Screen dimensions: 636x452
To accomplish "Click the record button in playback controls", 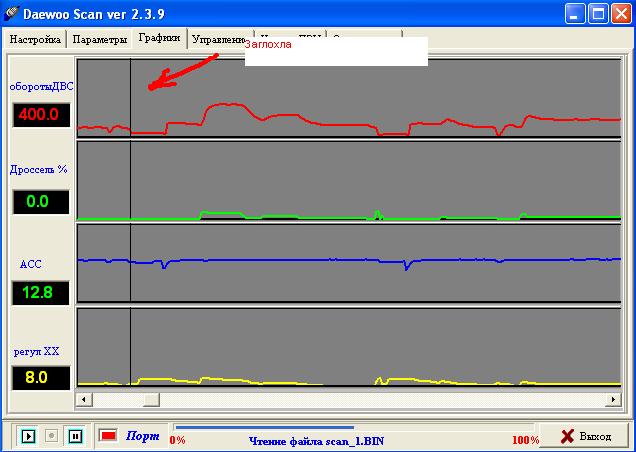I will click(51, 436).
